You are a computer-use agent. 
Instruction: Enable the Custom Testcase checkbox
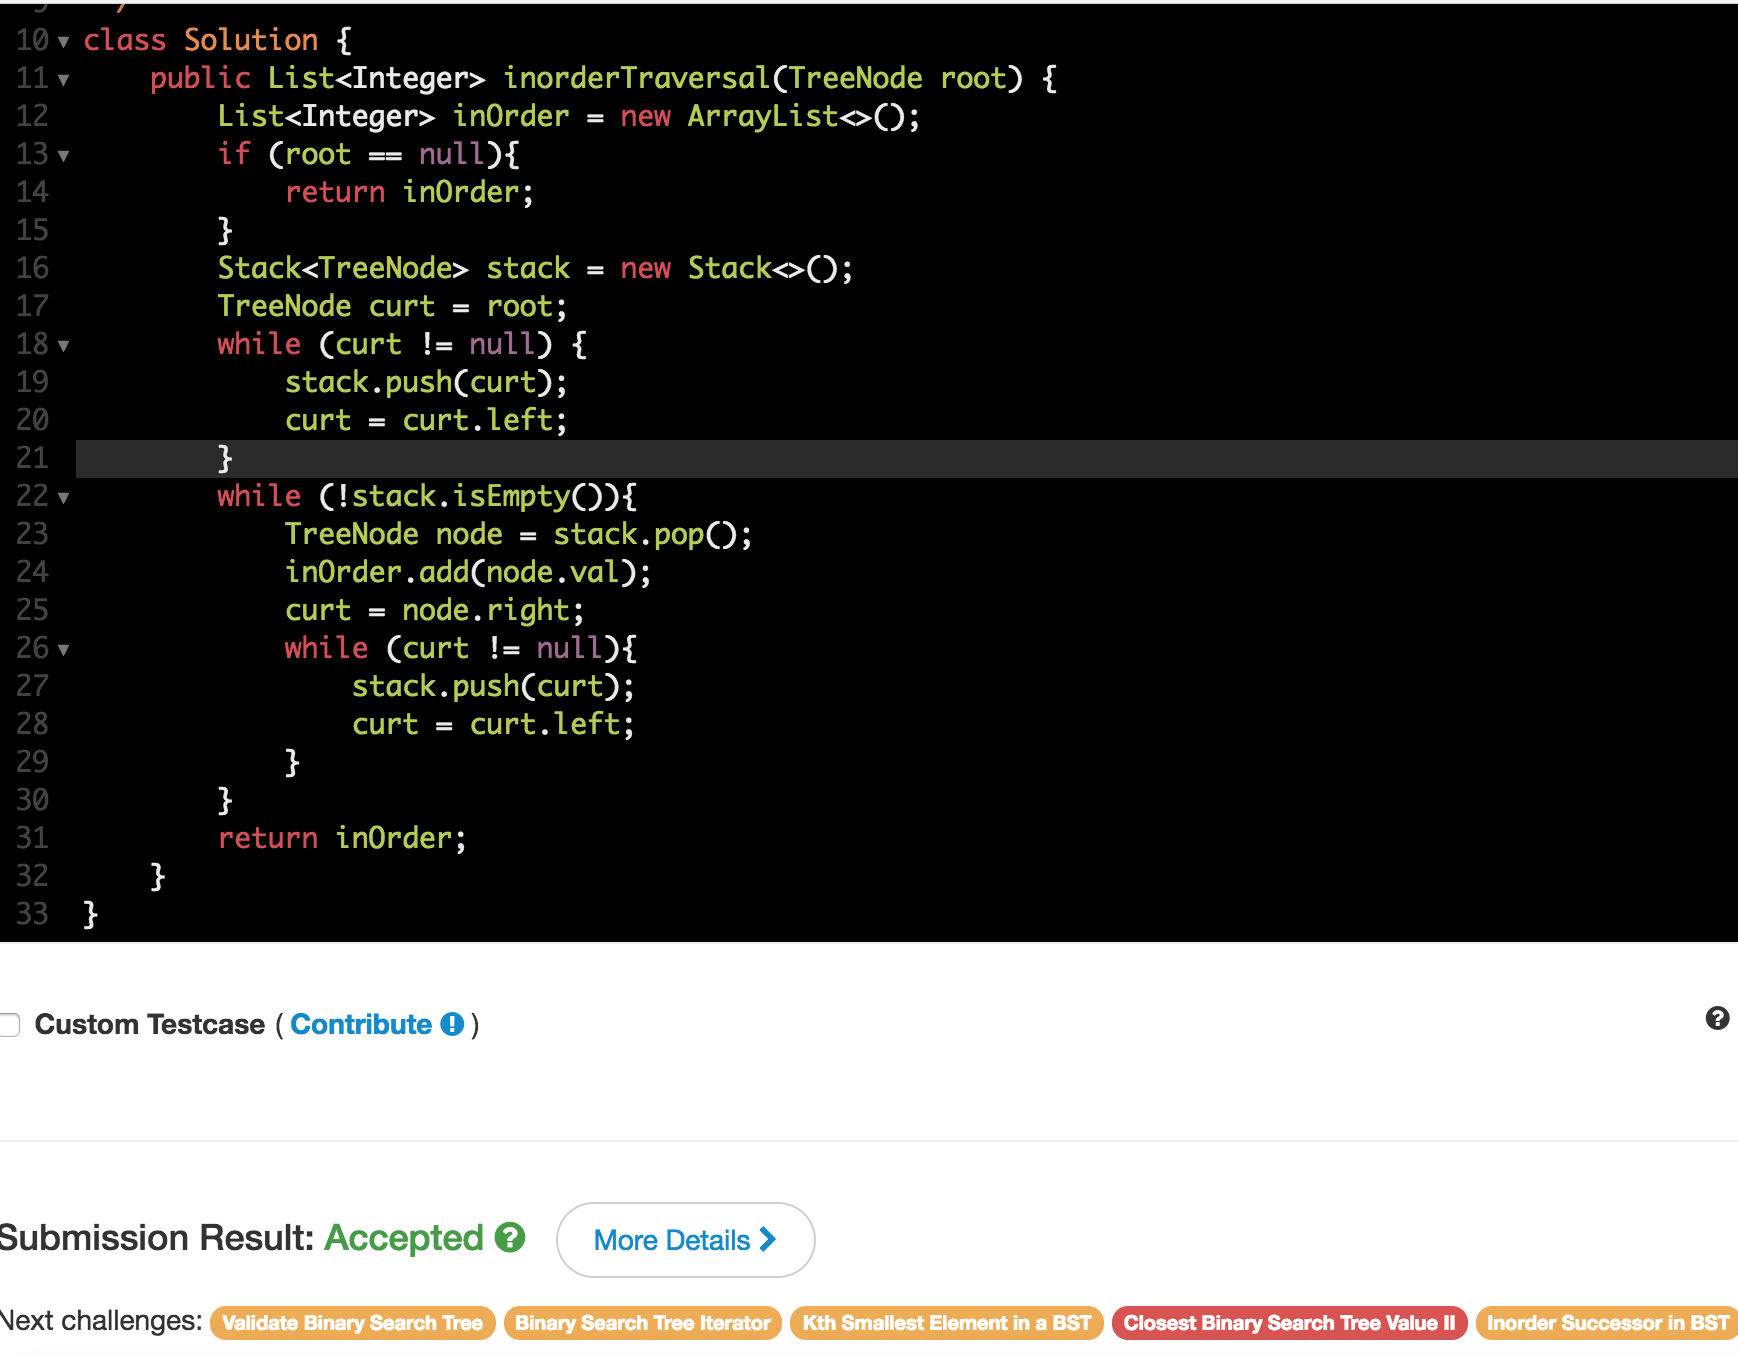9,1025
